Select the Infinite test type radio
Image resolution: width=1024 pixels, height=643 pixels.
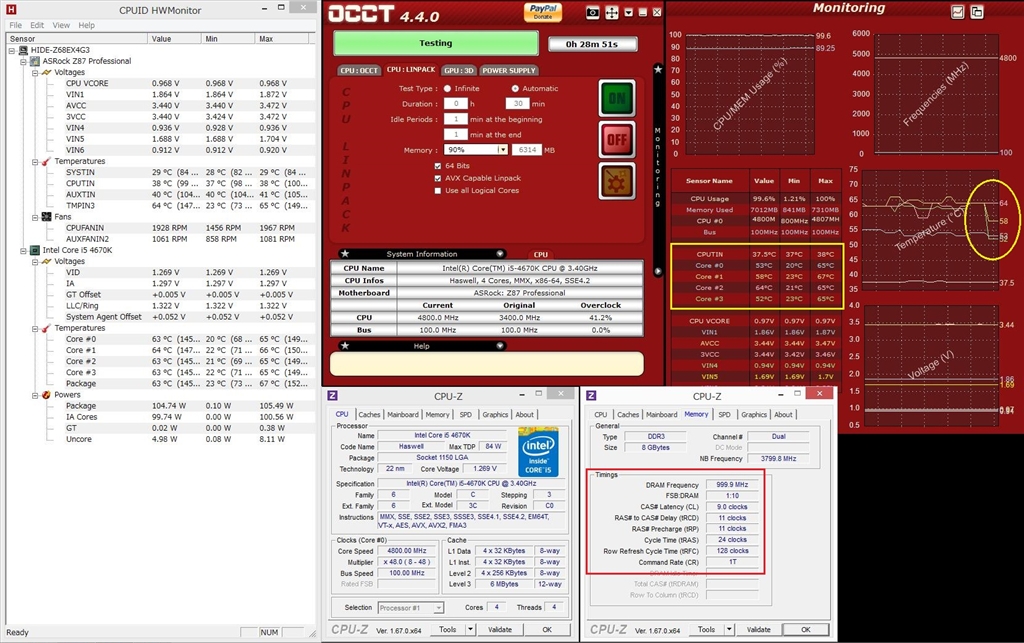coord(447,89)
